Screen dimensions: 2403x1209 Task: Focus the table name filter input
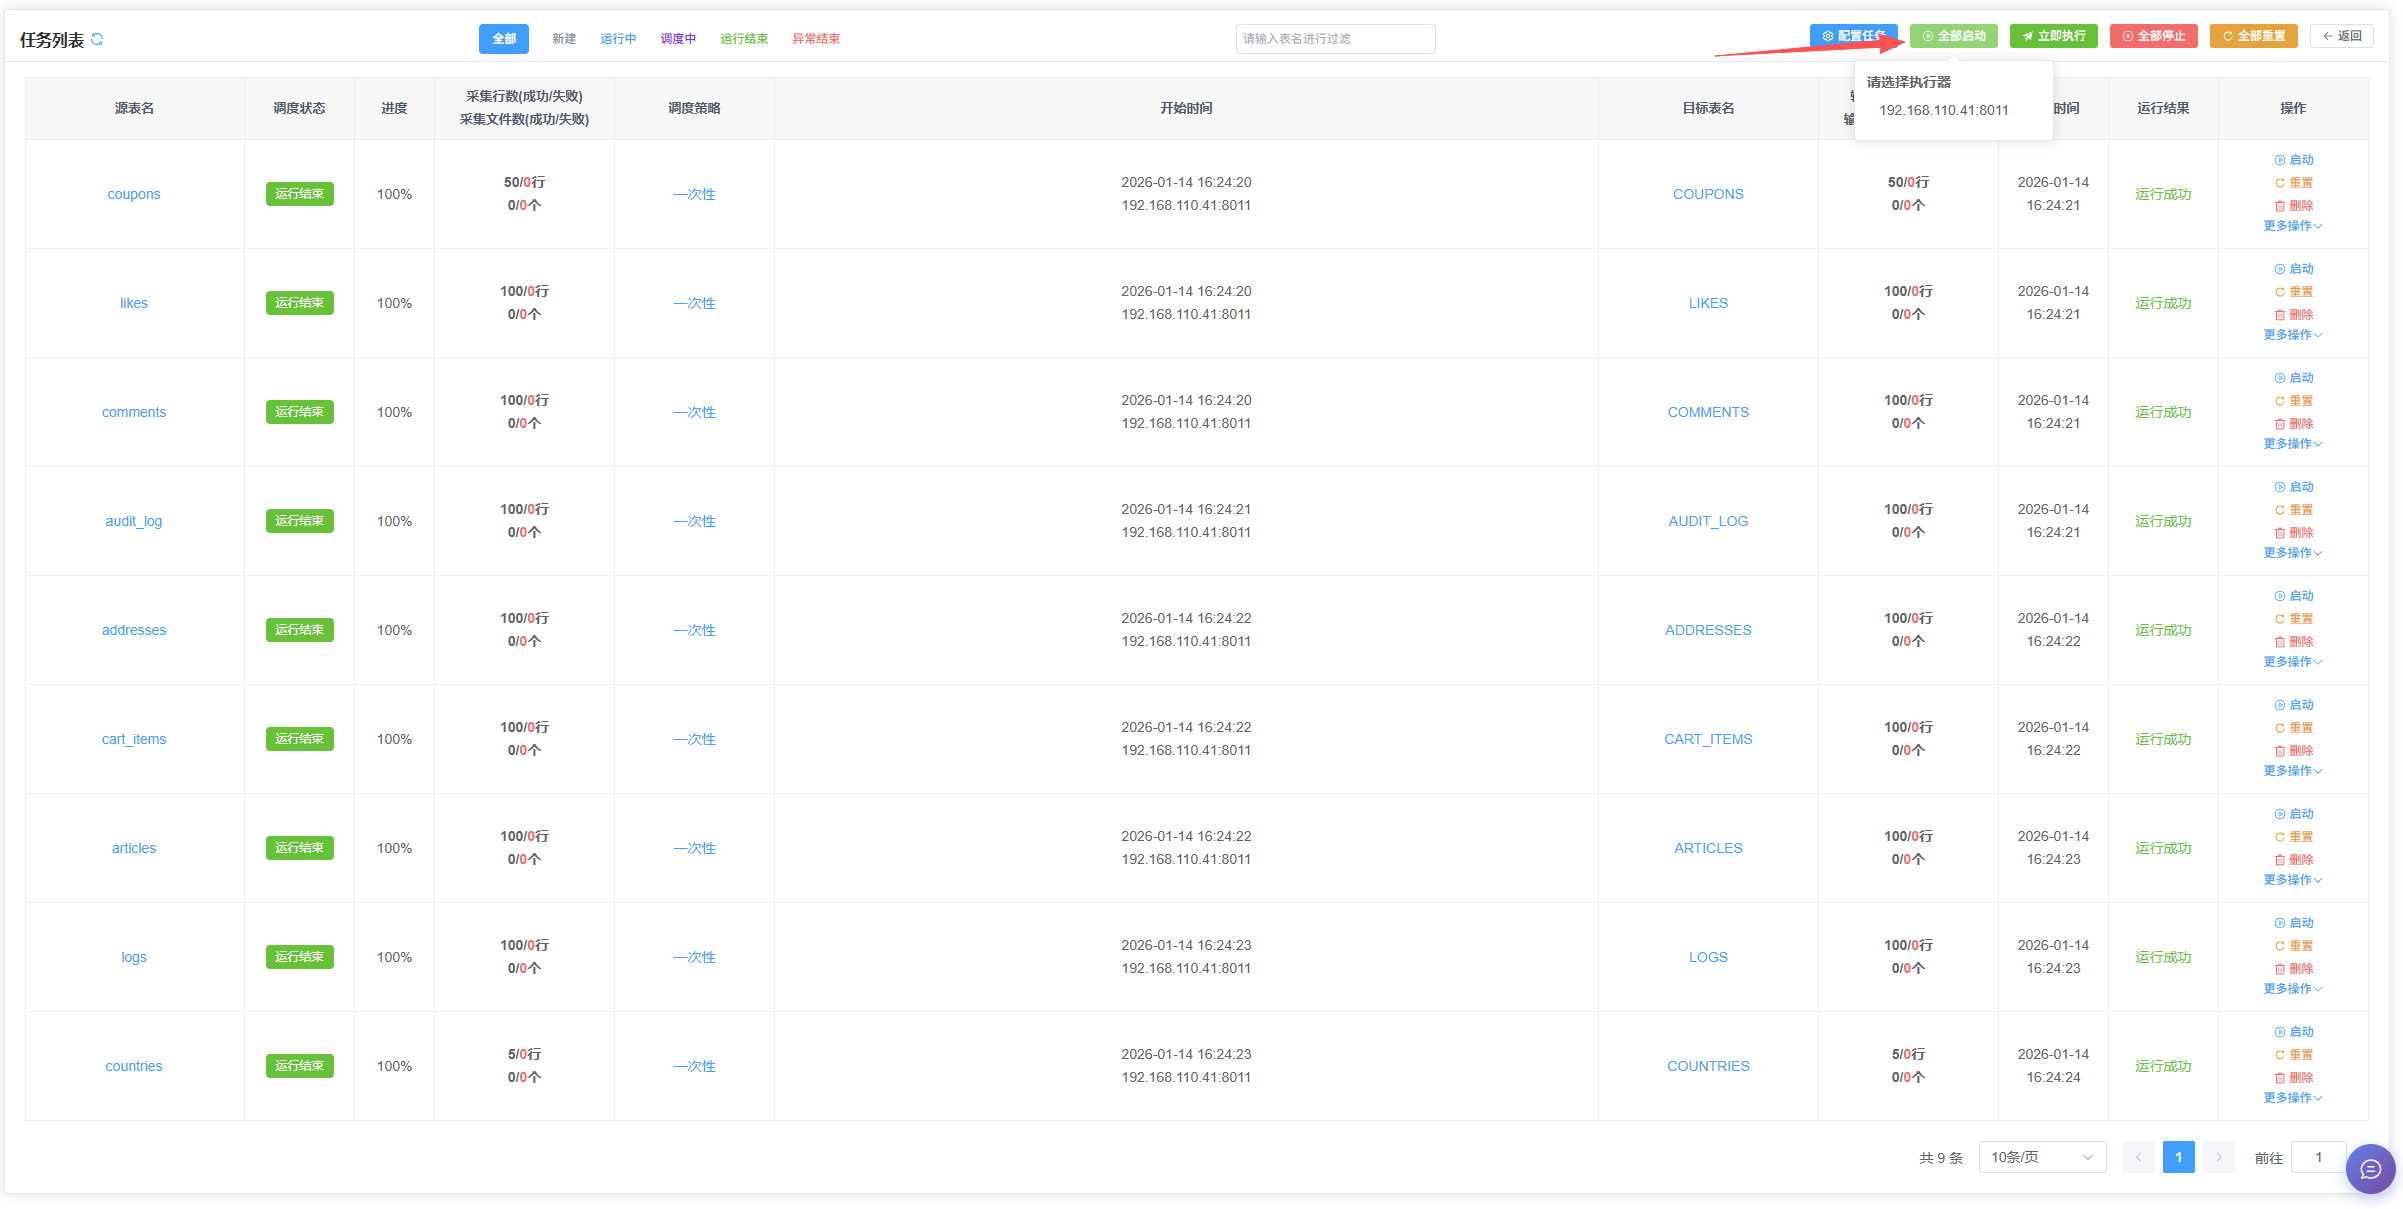(x=1335, y=39)
